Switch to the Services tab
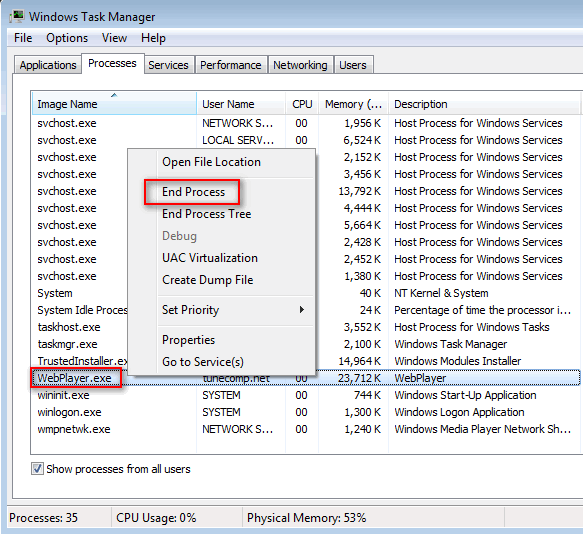The width and height of the screenshot is (583, 534). click(x=168, y=65)
